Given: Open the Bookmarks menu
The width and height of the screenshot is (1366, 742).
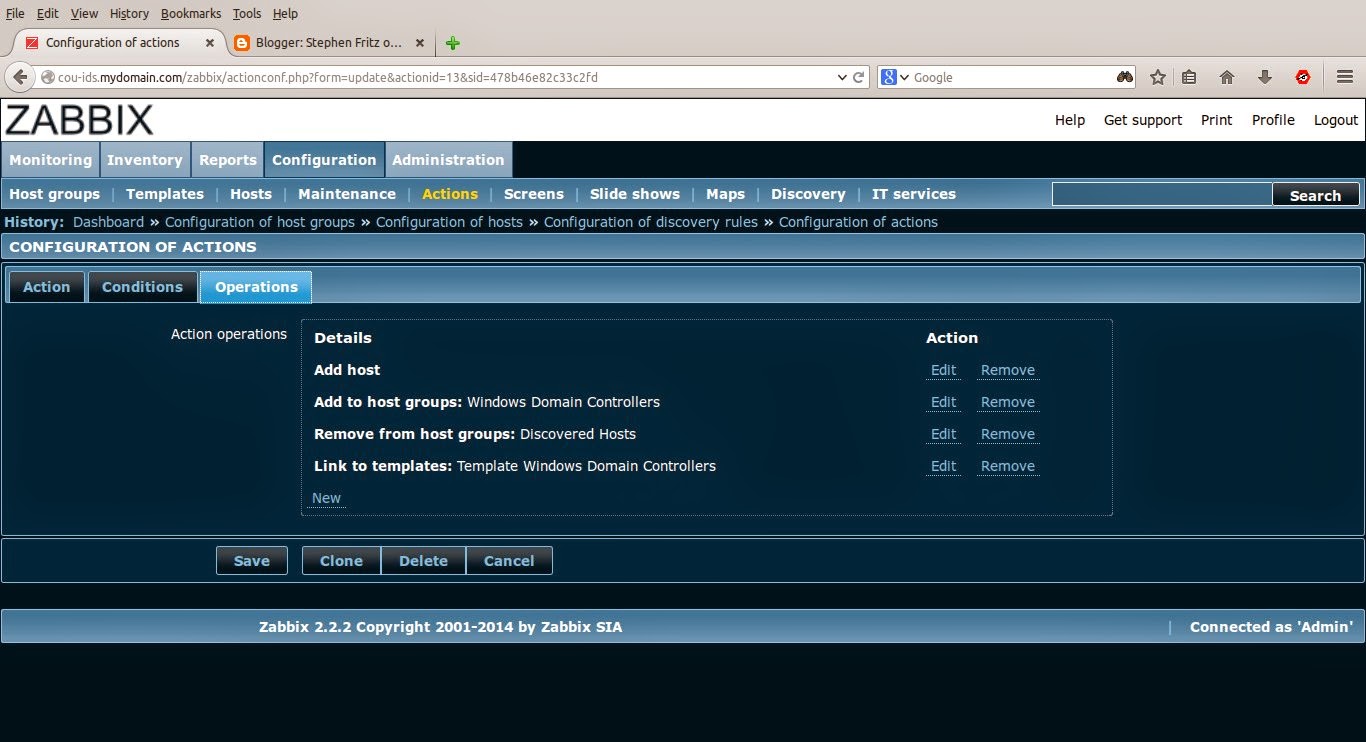Looking at the screenshot, I should coord(191,13).
